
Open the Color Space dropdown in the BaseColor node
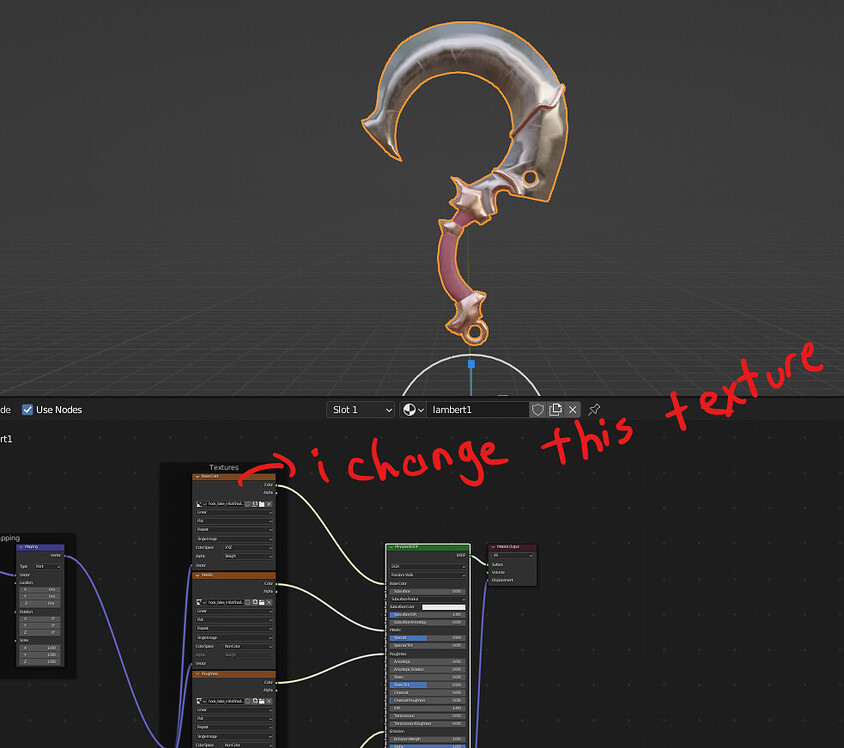point(248,547)
